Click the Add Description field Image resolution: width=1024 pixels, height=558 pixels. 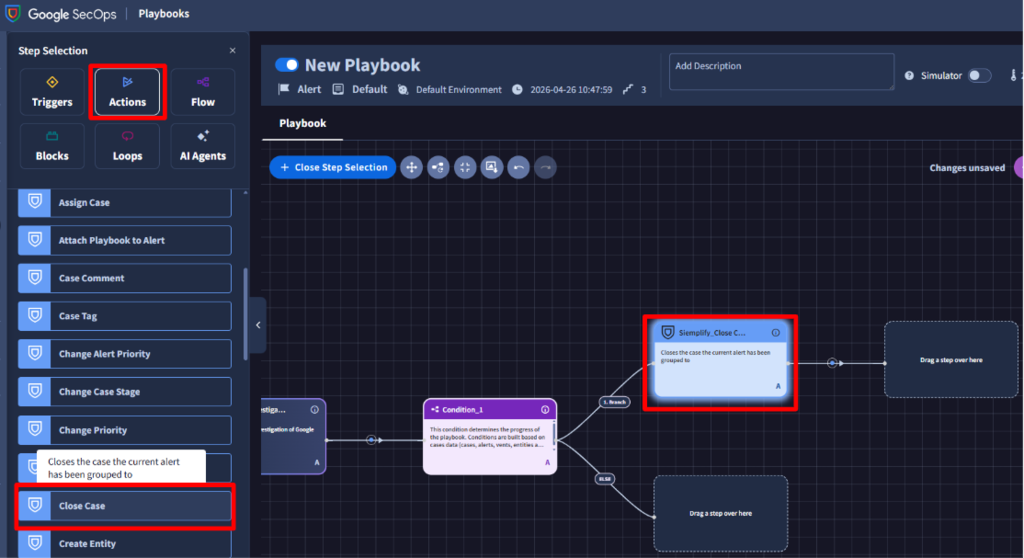[781, 72]
